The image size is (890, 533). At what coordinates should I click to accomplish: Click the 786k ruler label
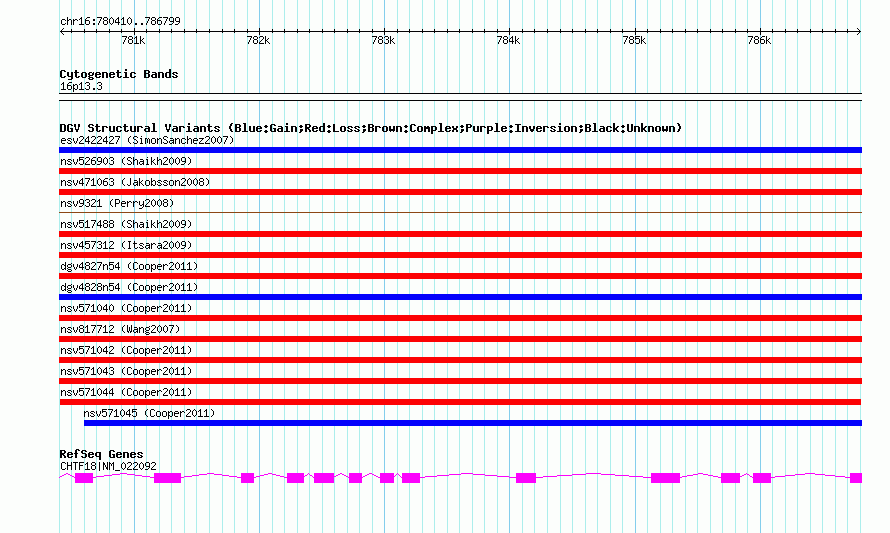tap(759, 40)
